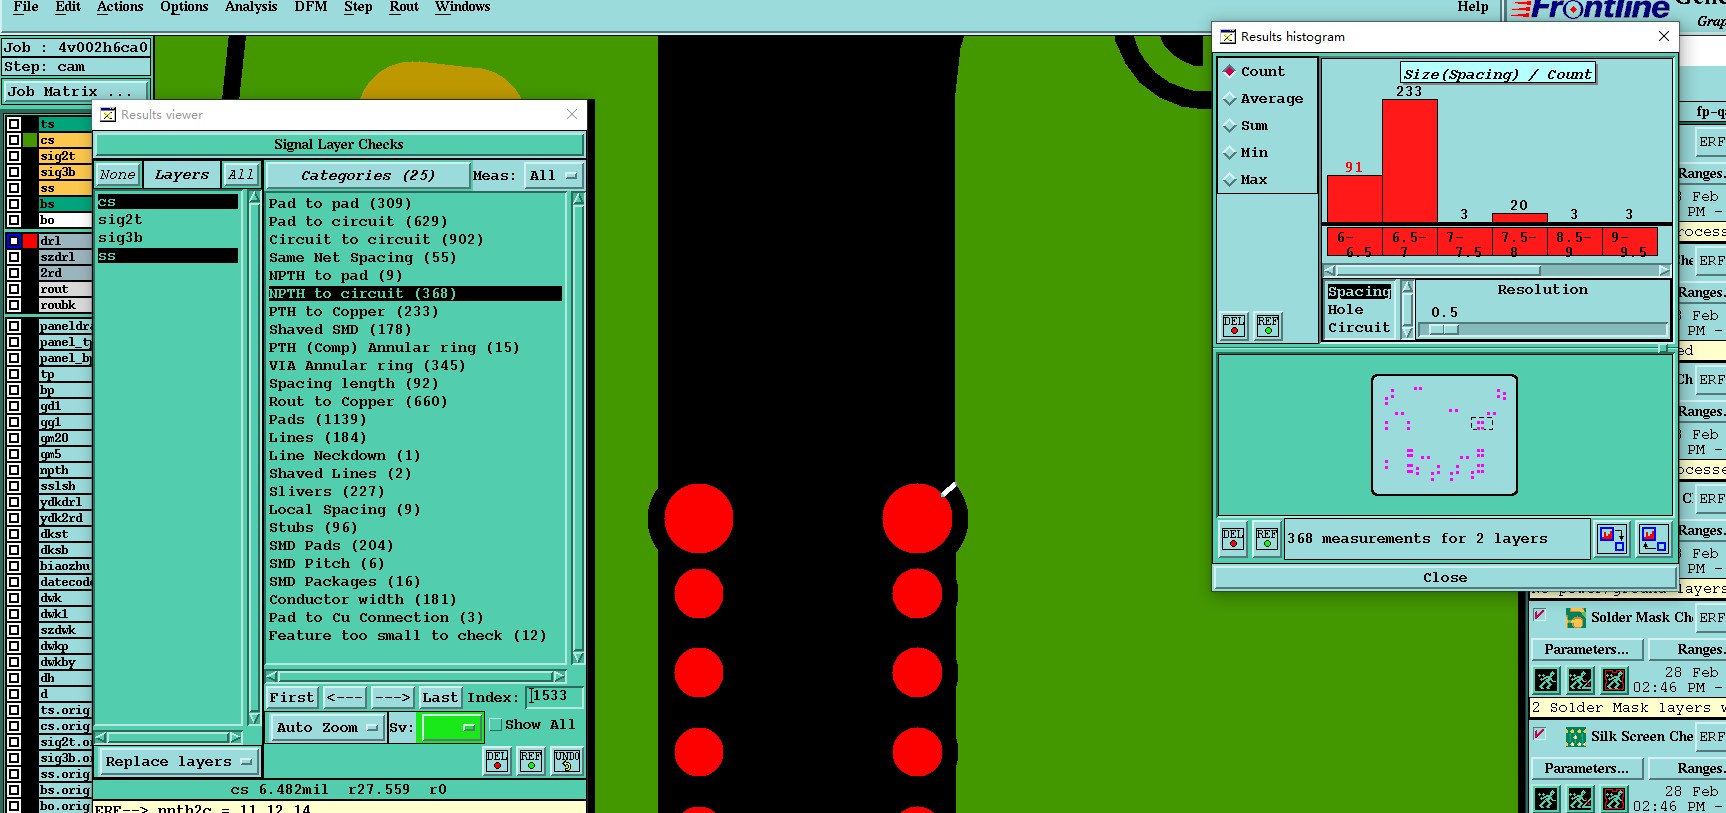The height and width of the screenshot is (813, 1726).
Task: Click DEL icon next to measurements summary
Action: pos(1233,539)
